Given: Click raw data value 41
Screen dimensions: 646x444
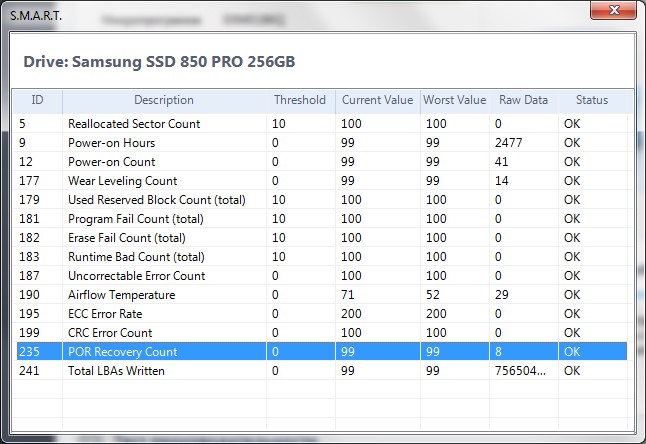Looking at the screenshot, I should (501, 161).
